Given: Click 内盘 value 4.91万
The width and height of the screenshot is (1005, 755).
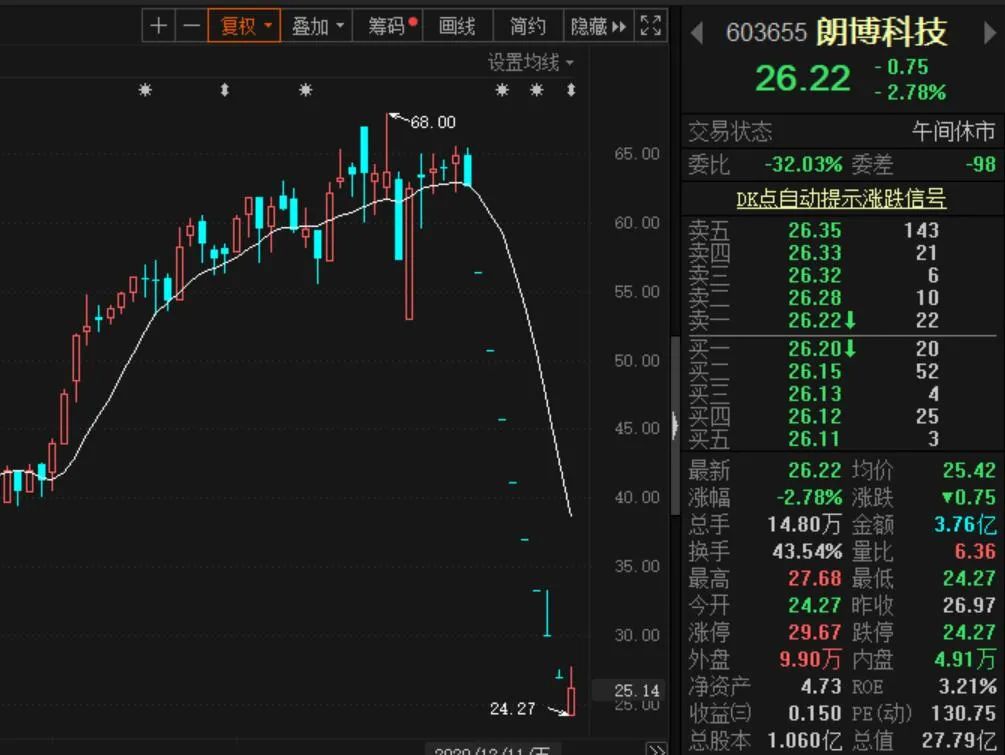Looking at the screenshot, I should [x=965, y=659].
